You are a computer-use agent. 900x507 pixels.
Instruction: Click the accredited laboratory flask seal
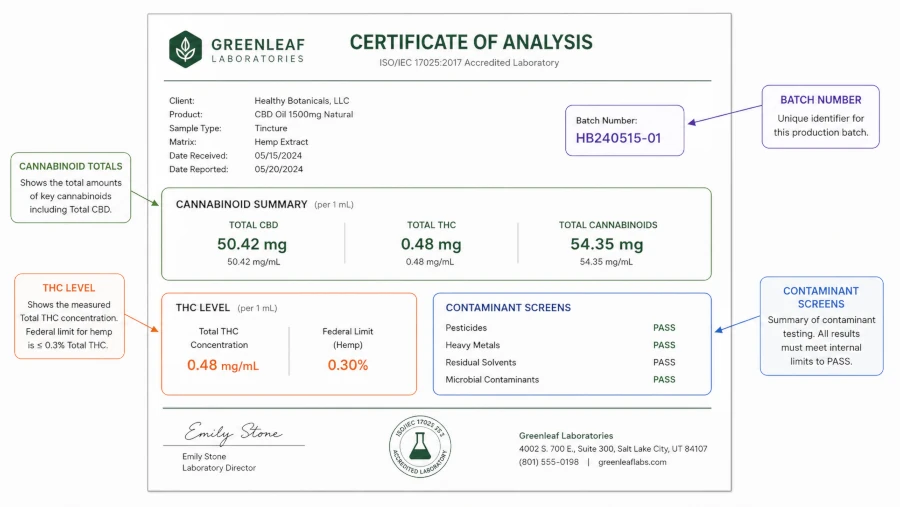[x=420, y=446]
